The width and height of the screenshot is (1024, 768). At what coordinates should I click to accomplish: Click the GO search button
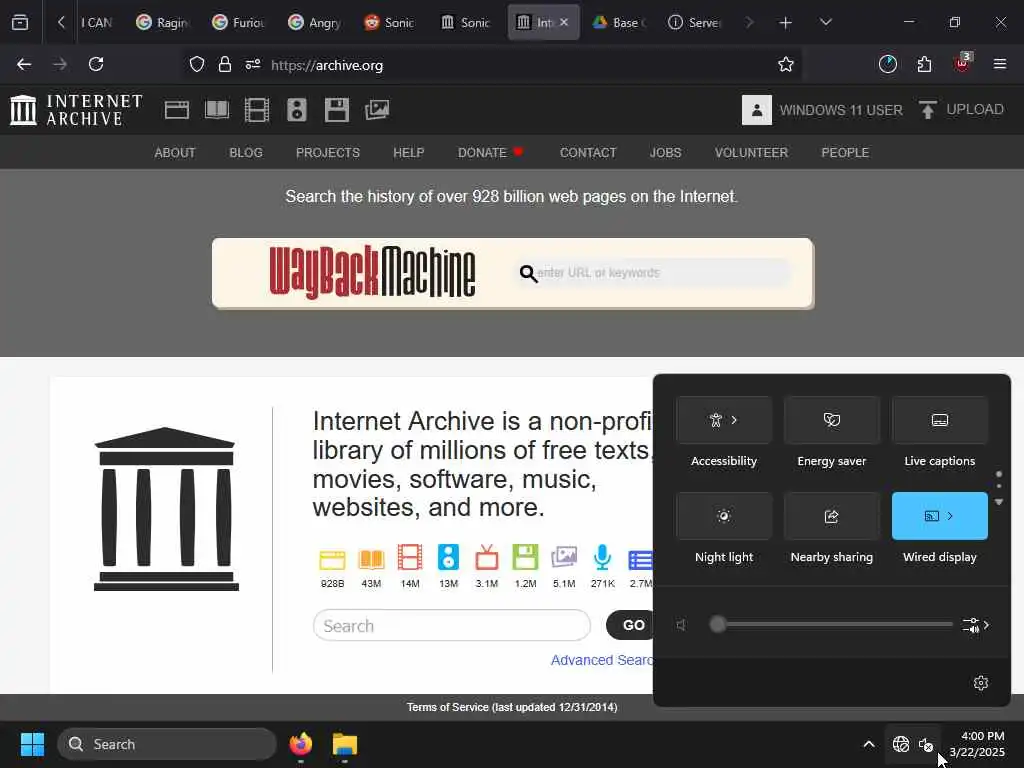630,625
